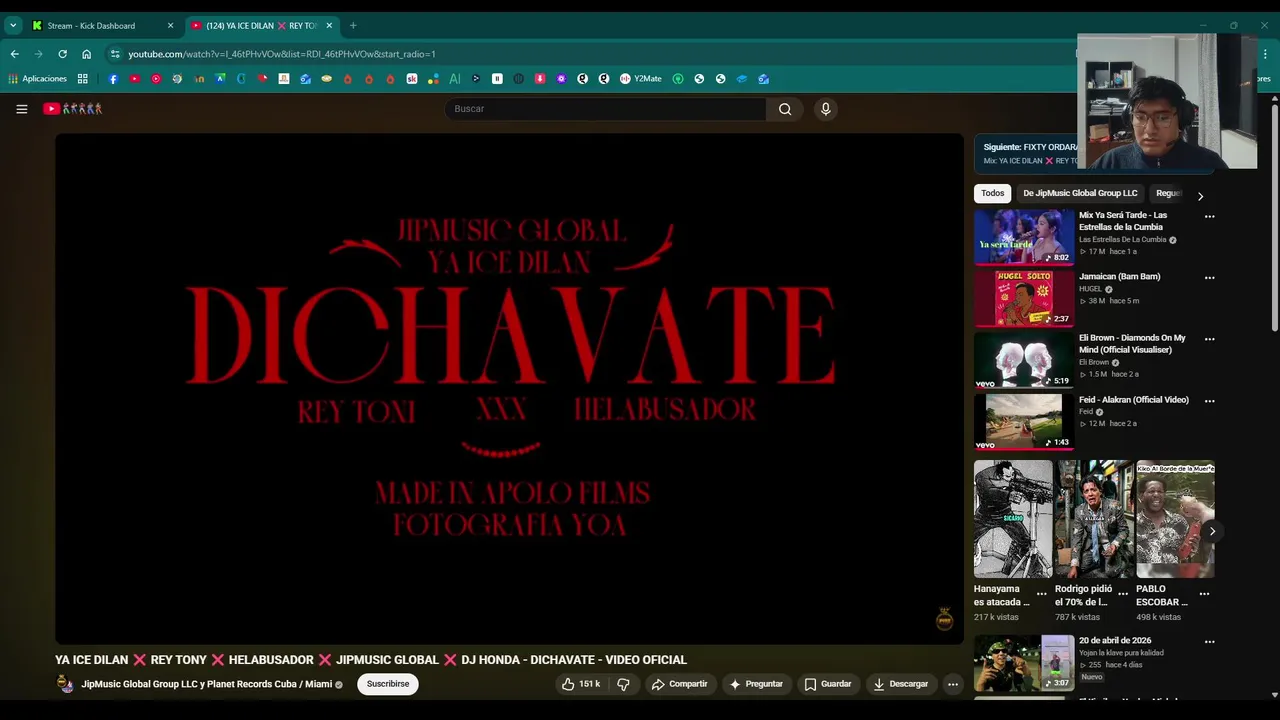
Task: Open 20 de abril de 2026 thumbnail
Action: (1024, 663)
